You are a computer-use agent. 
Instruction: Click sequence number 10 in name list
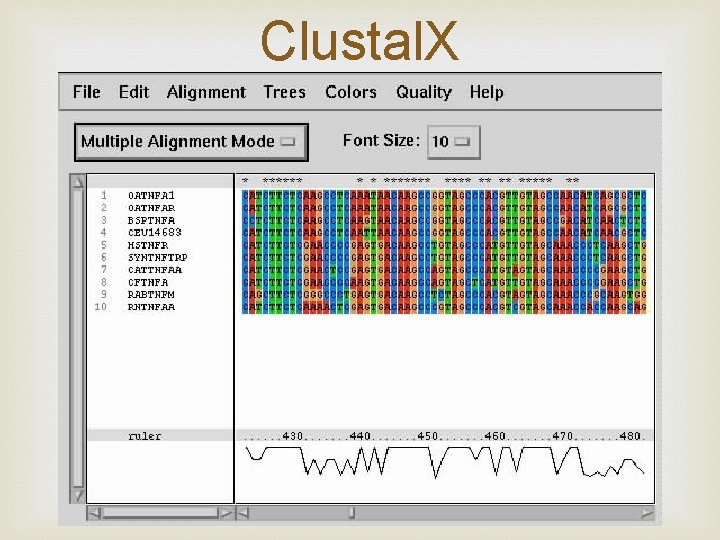(x=101, y=307)
